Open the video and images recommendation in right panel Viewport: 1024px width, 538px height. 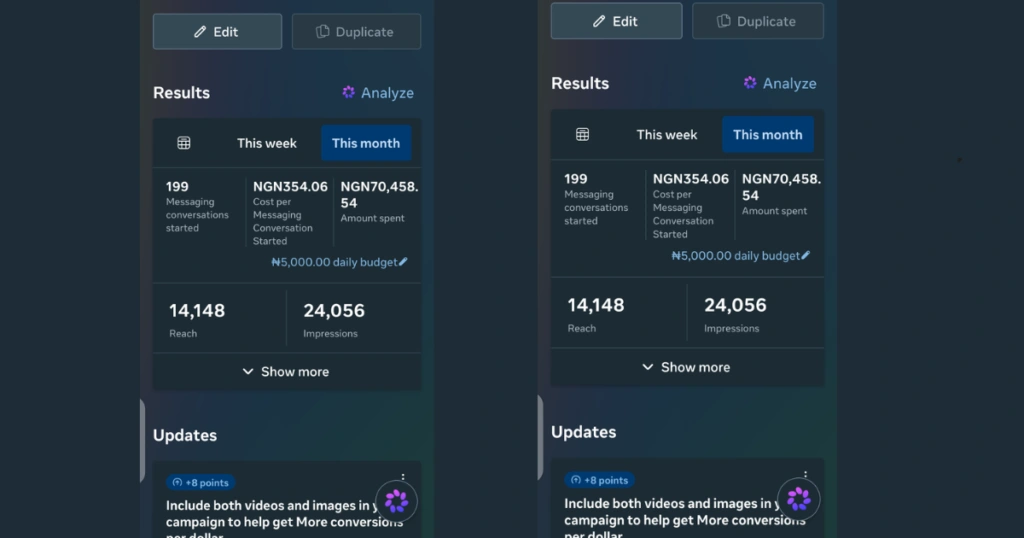pyautogui.click(x=684, y=517)
